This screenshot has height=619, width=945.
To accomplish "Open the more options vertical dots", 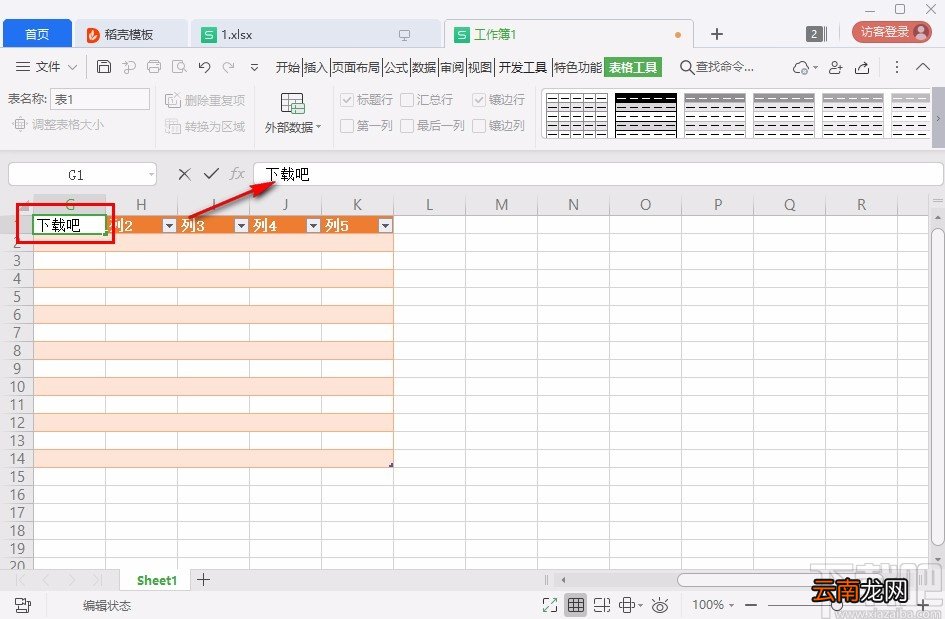I will pos(897,67).
